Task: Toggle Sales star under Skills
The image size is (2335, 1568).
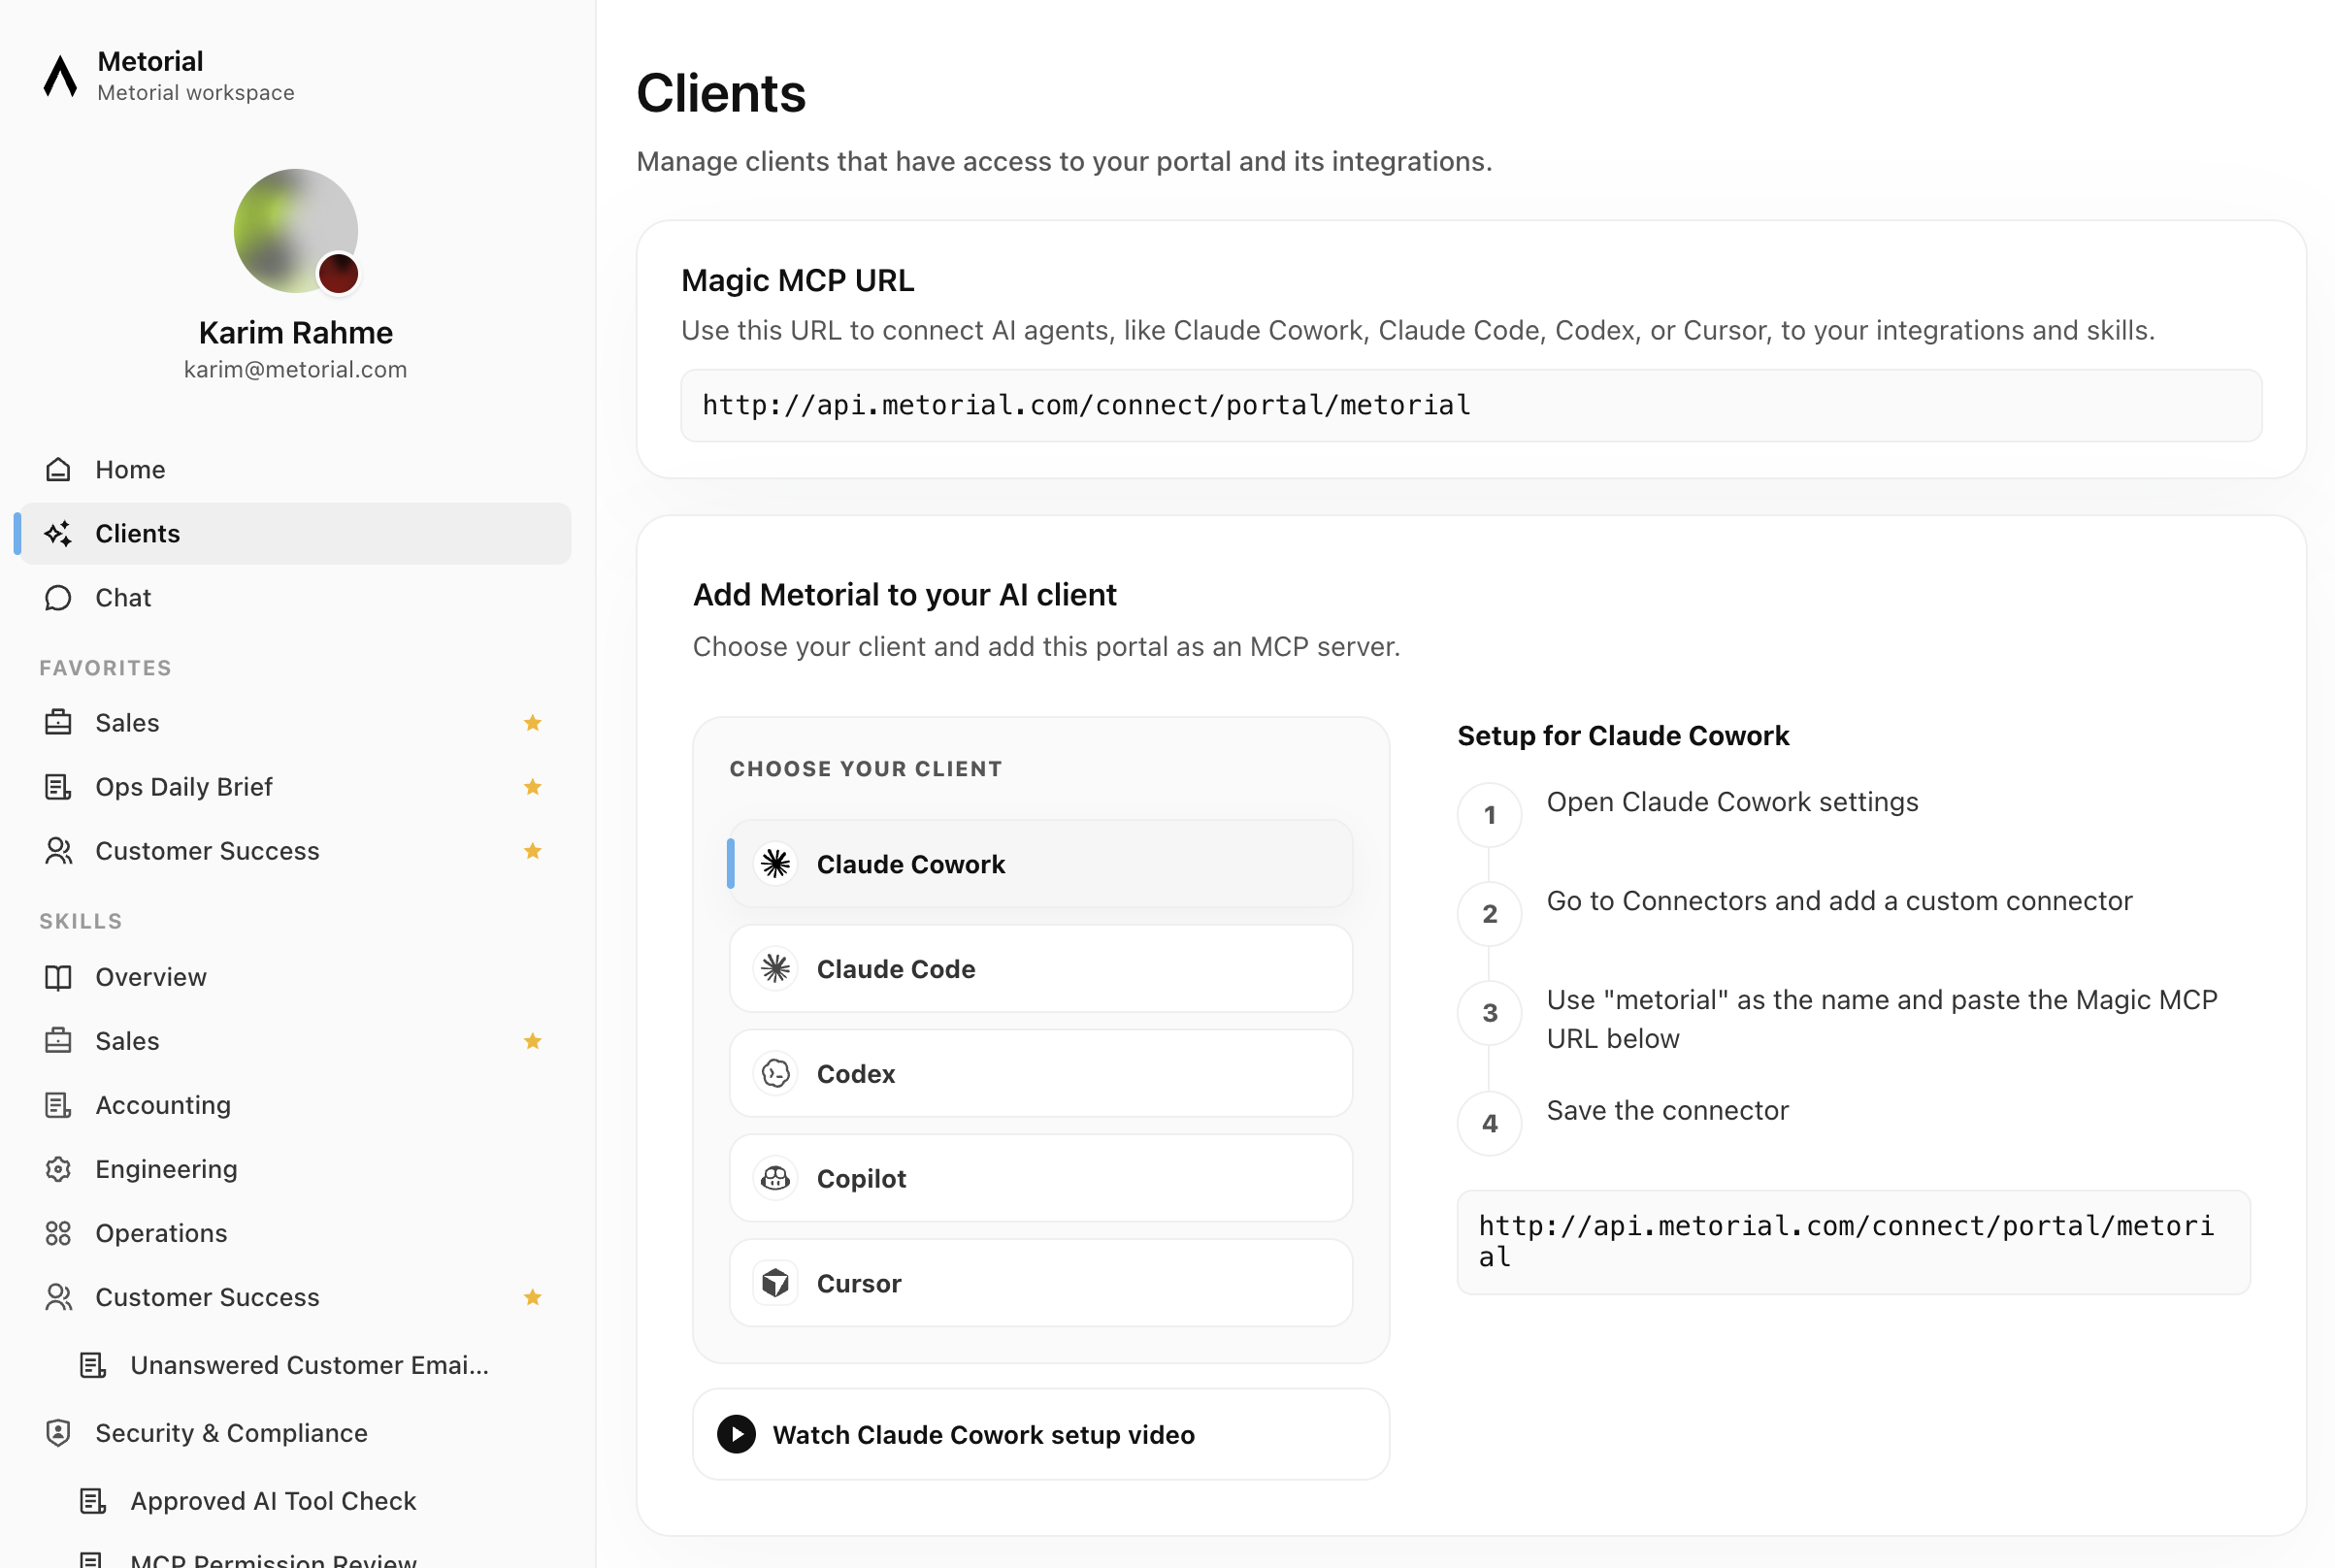Action: click(x=532, y=1040)
